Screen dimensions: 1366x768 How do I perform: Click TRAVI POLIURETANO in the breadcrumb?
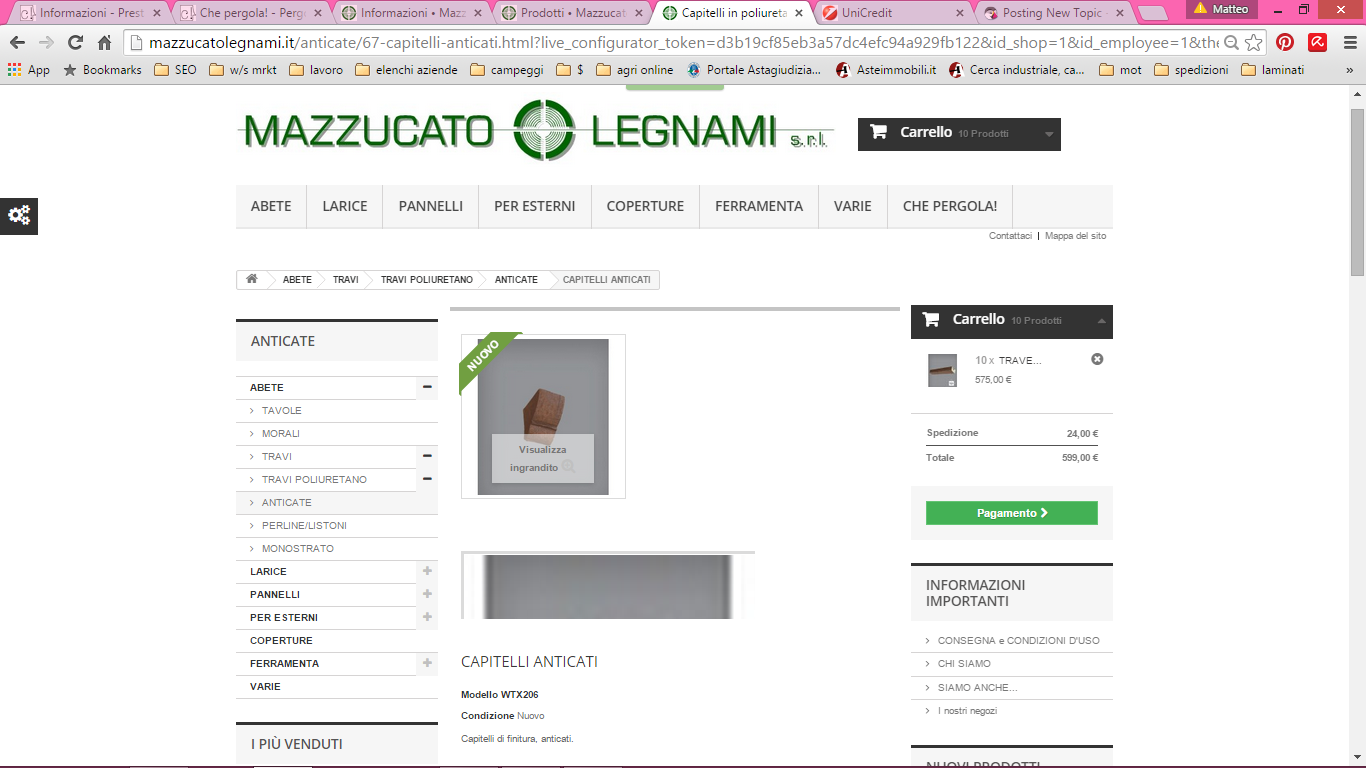coord(427,280)
